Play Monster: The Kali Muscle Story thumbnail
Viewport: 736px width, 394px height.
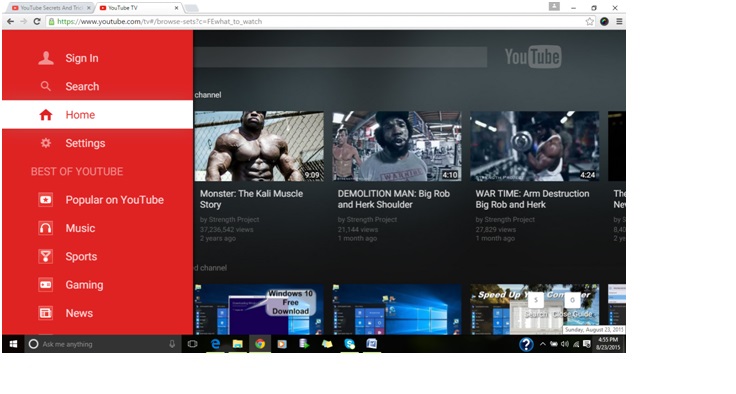click(x=259, y=146)
